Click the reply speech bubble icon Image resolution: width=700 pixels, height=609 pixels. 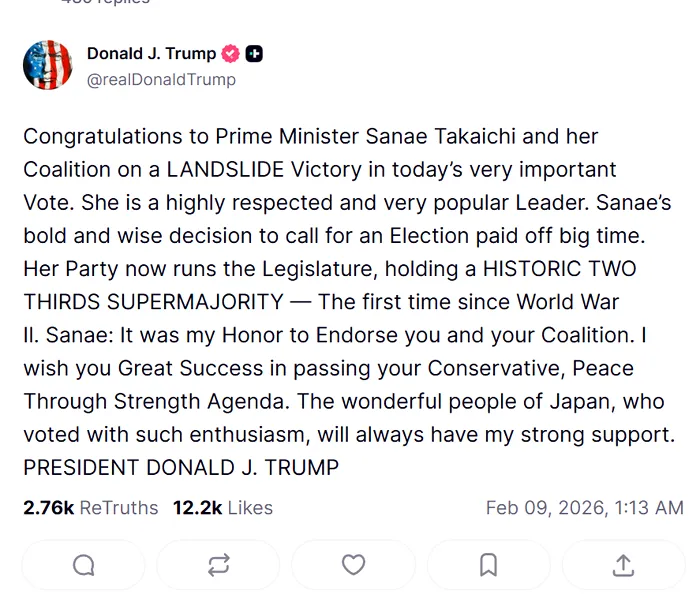84,566
